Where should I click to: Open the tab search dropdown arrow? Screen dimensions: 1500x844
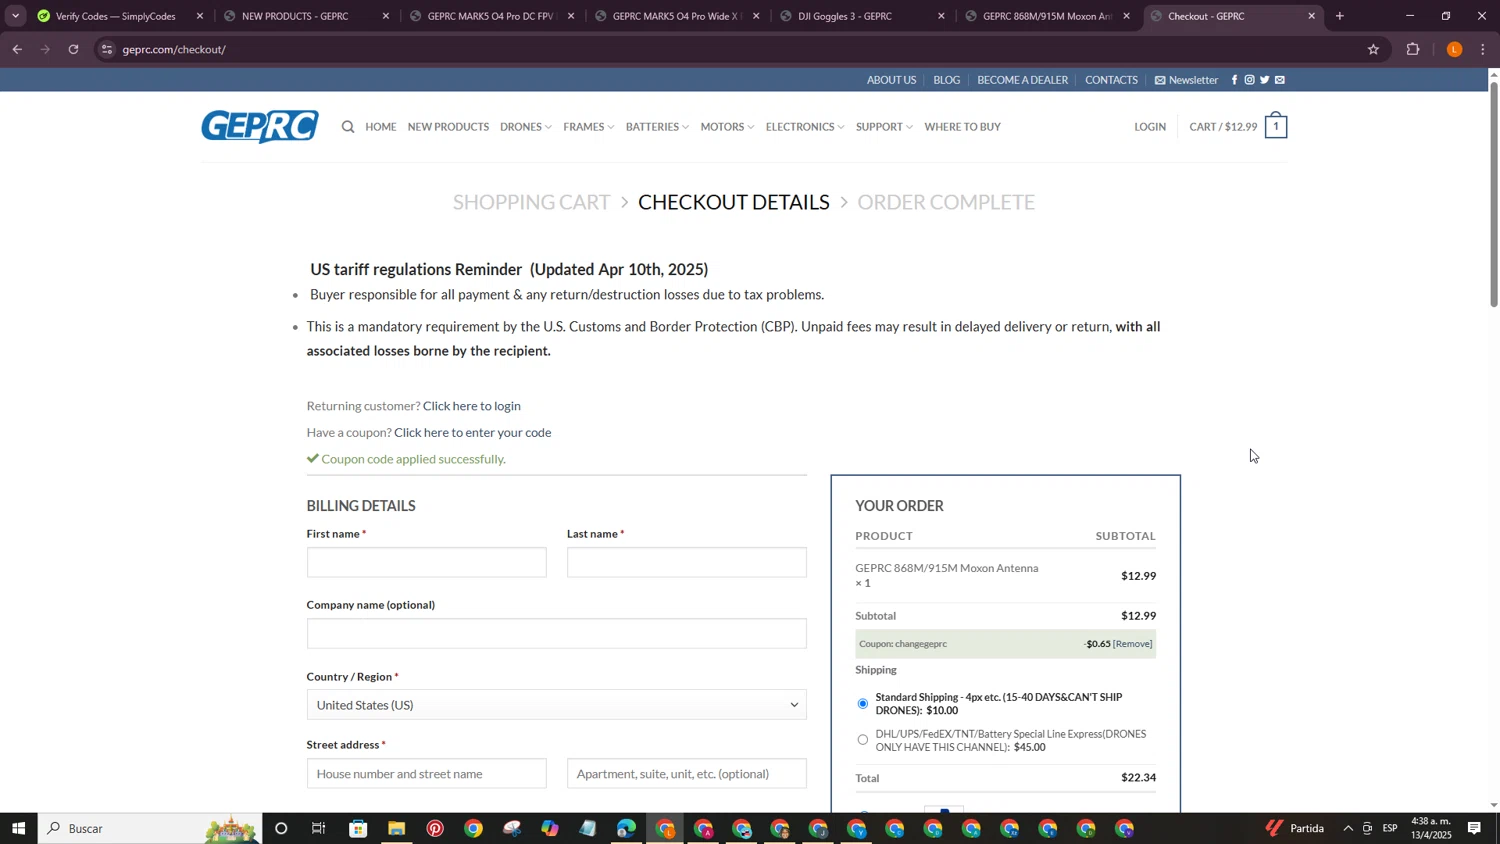15,16
